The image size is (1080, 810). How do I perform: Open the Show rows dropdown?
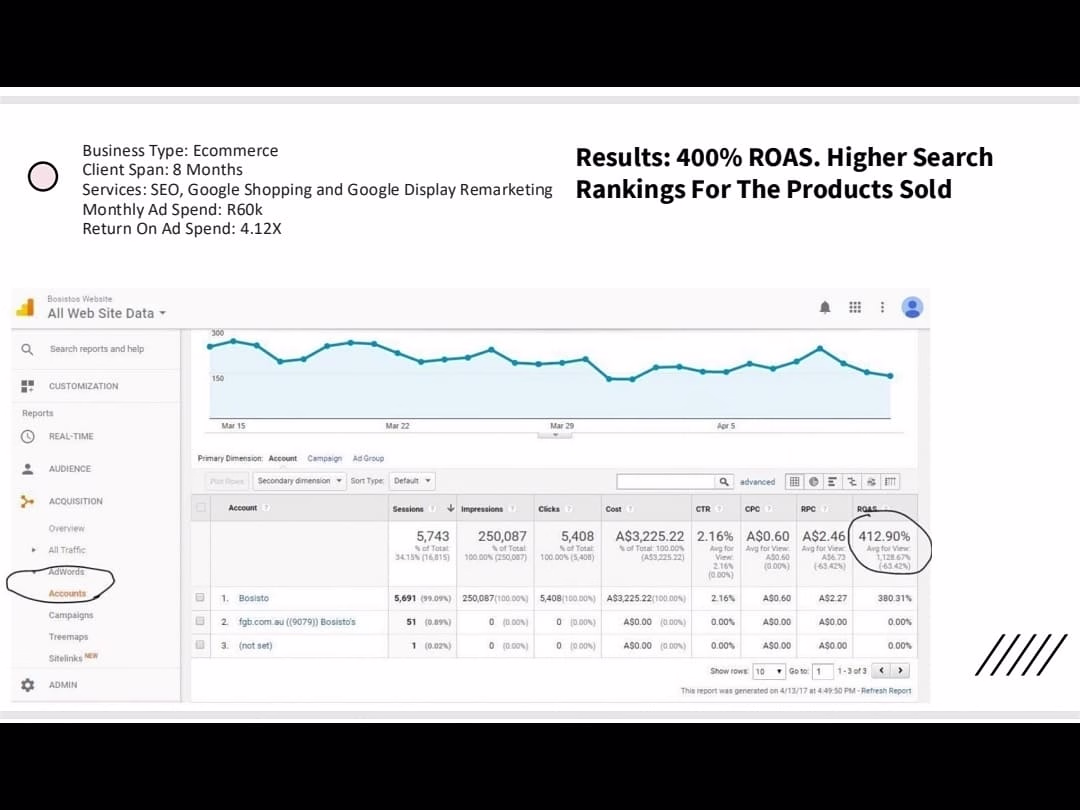(769, 671)
